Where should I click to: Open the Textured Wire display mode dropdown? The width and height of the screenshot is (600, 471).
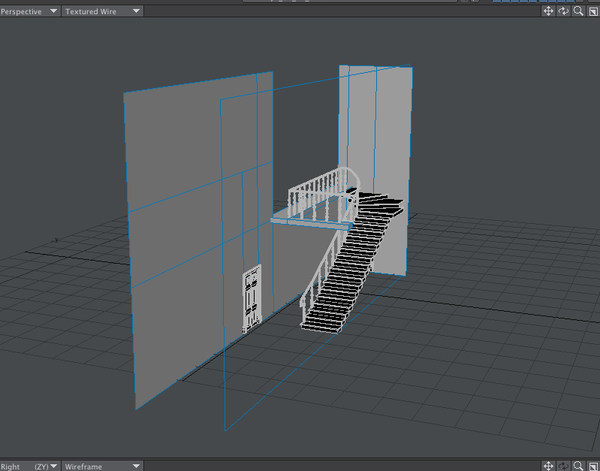point(103,11)
